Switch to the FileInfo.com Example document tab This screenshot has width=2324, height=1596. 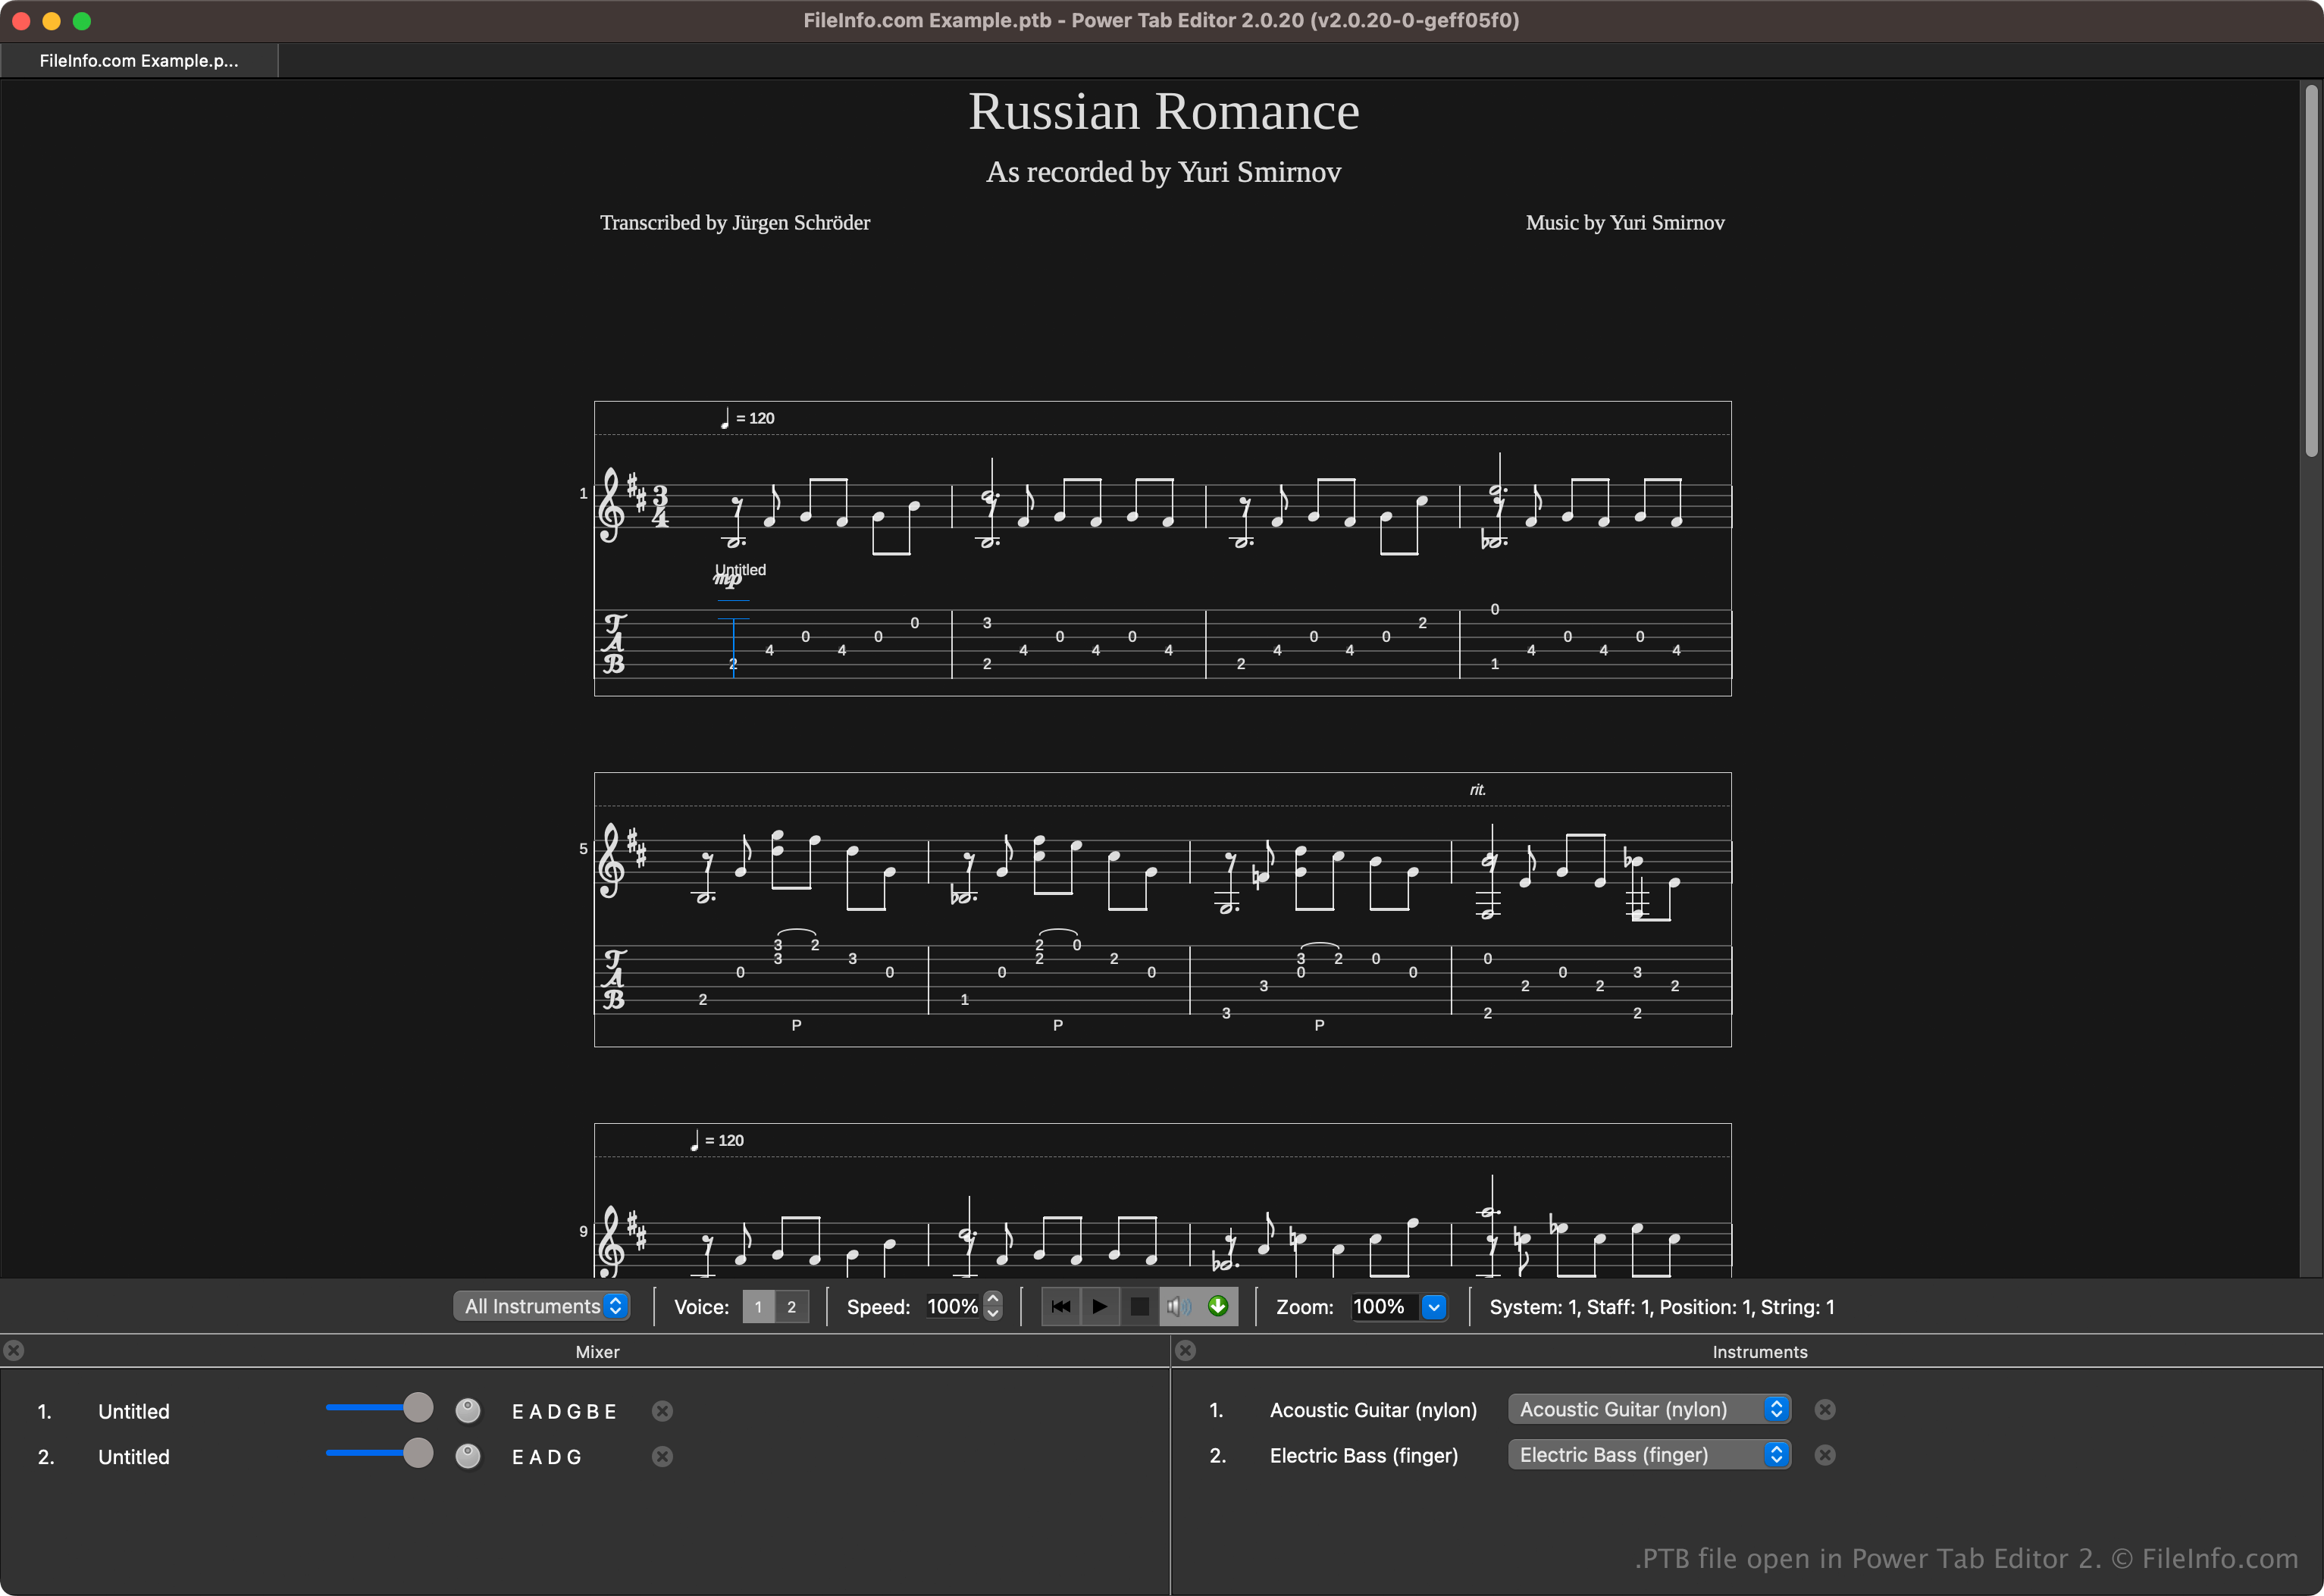139,60
